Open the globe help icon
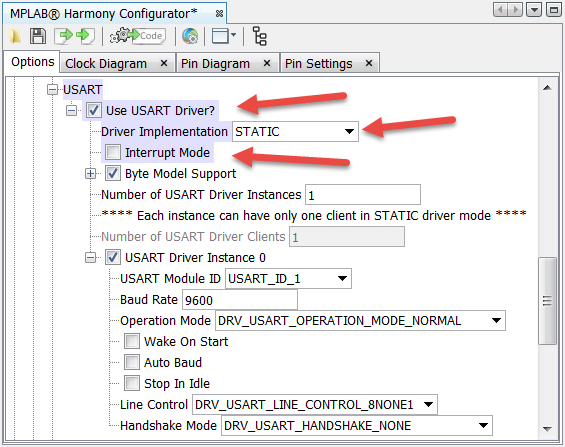Screen dimensions: 565x447 (190, 36)
